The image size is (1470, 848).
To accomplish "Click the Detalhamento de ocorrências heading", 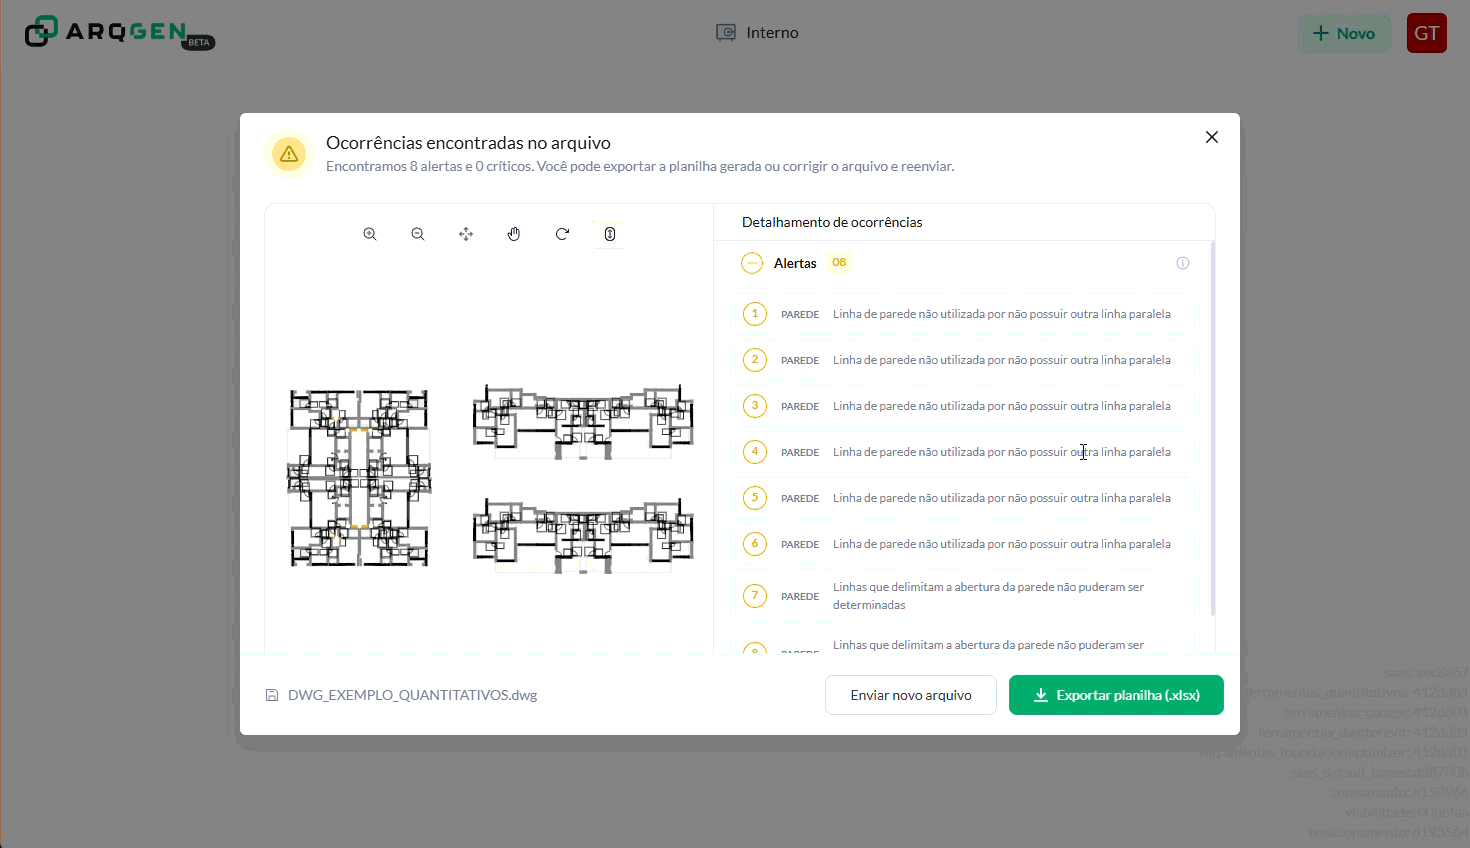I will [832, 222].
